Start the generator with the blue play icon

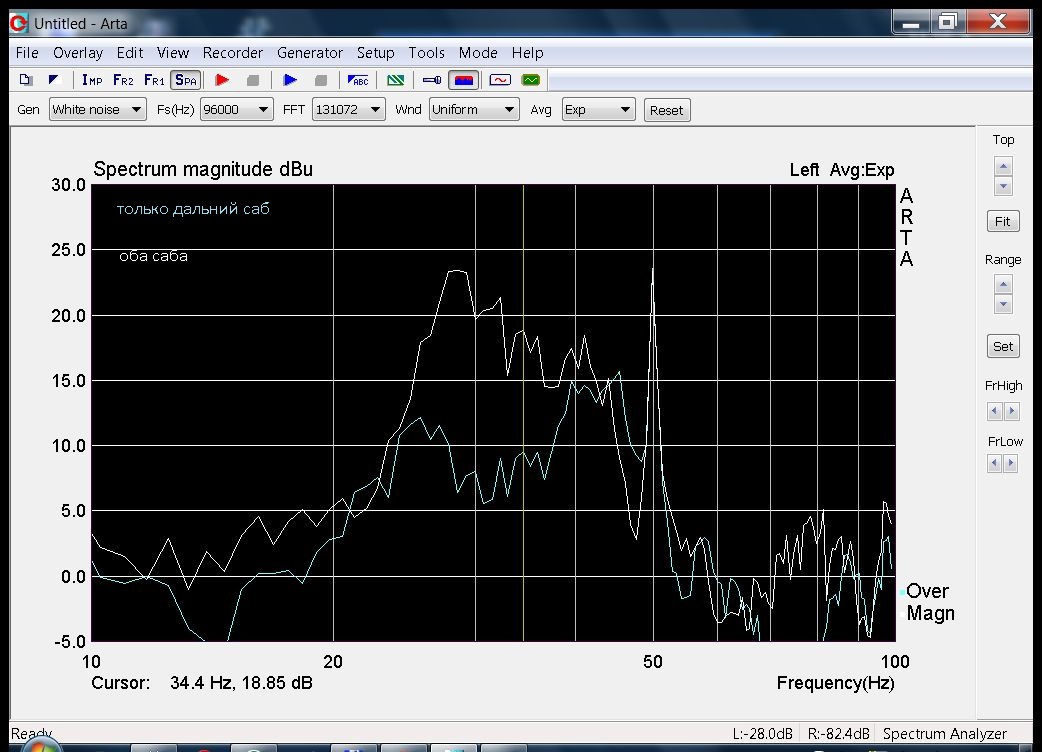(290, 80)
